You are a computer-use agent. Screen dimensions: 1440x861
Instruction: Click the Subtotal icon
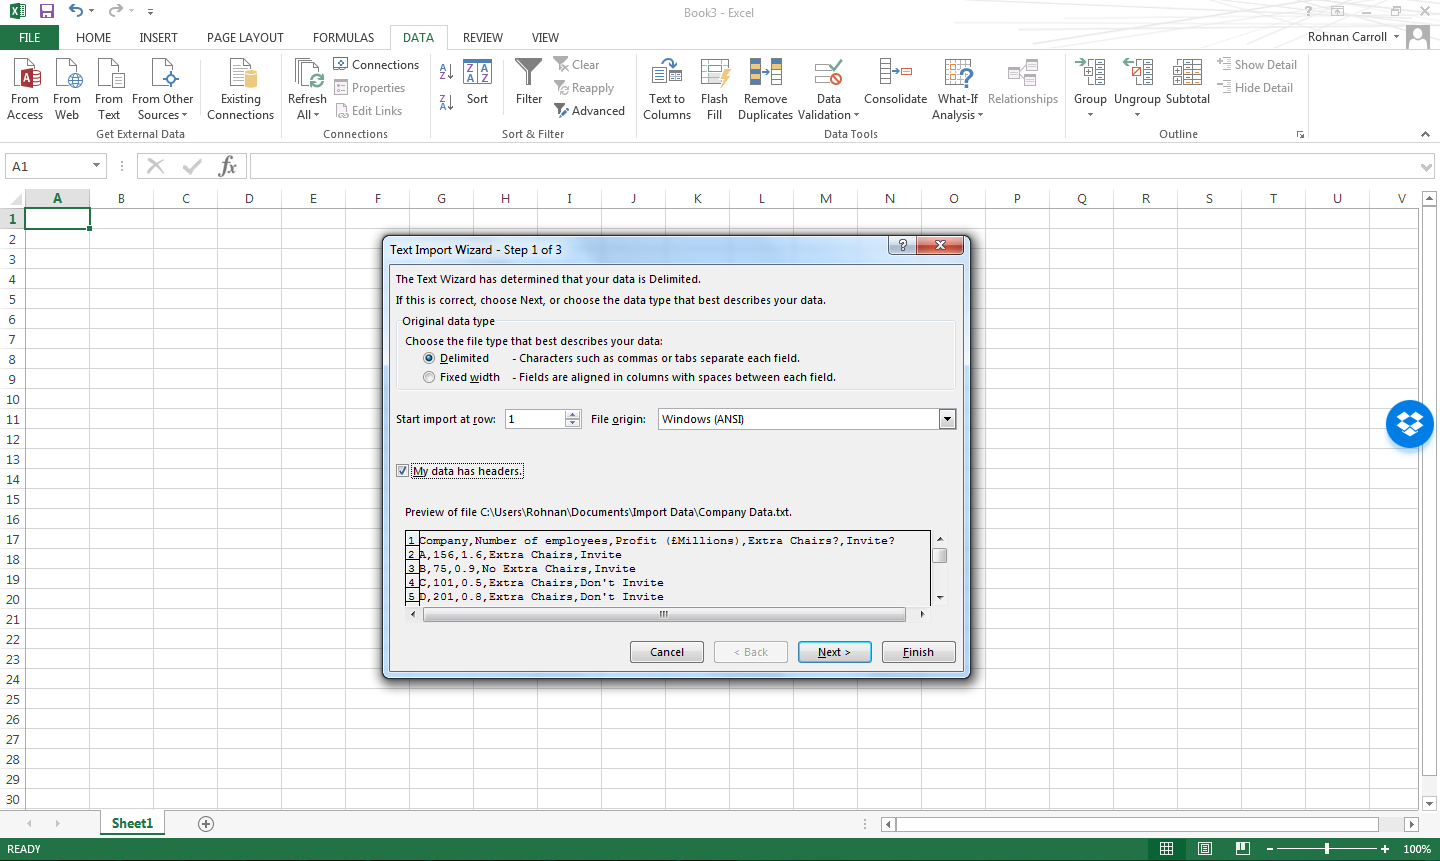click(x=1188, y=82)
